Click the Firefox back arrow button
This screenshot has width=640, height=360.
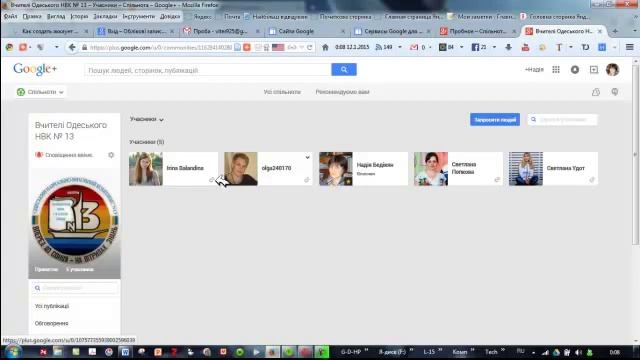click(x=72, y=47)
